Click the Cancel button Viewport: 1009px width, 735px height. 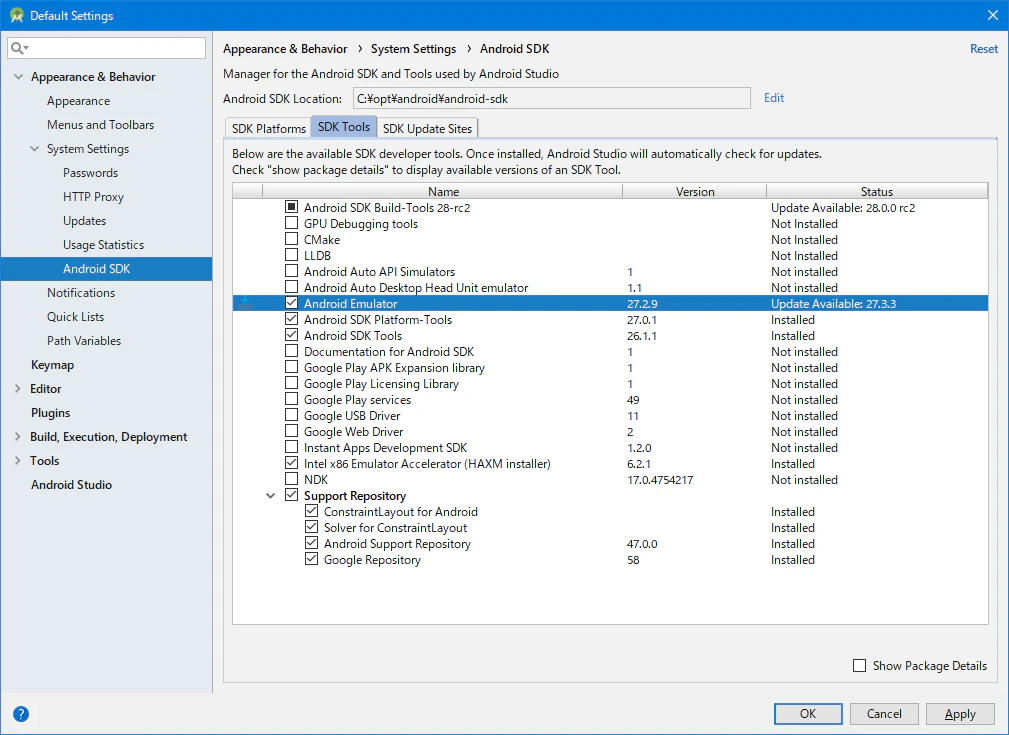tap(884, 714)
